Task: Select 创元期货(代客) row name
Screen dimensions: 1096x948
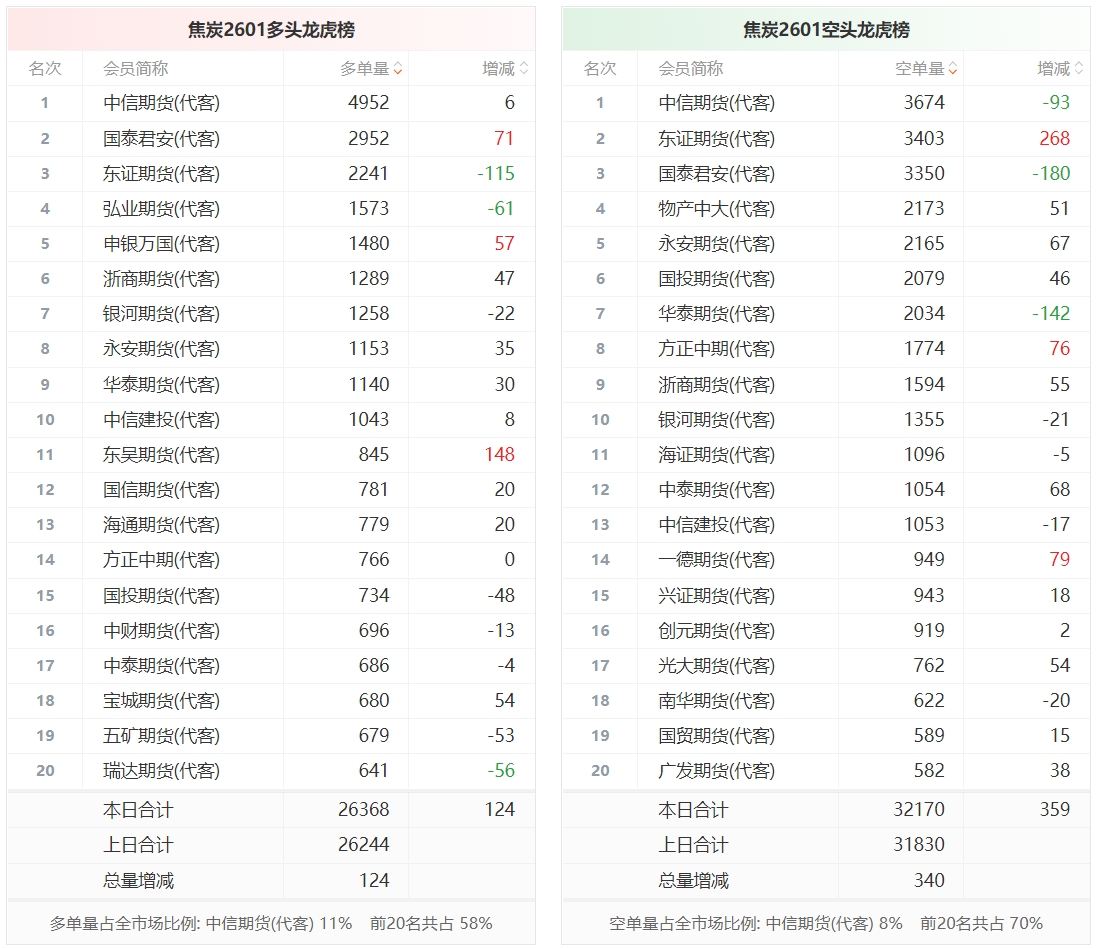Action: pos(716,631)
